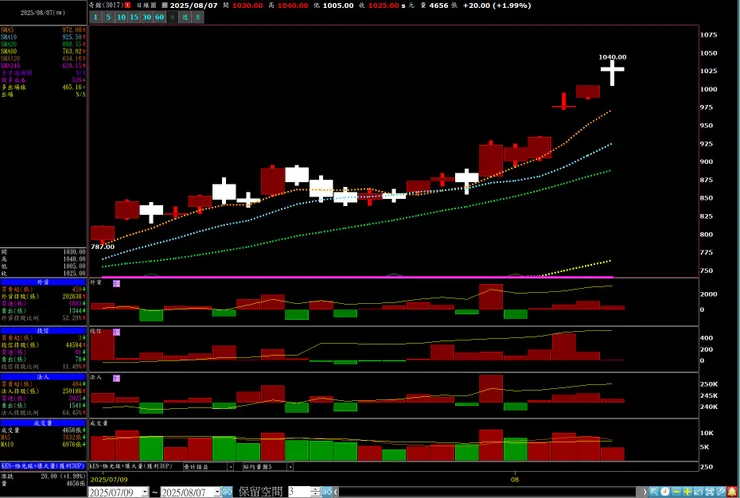The image size is (740, 498).
Task: Click the arrow cursor tool icon
Action: tap(654, 492)
